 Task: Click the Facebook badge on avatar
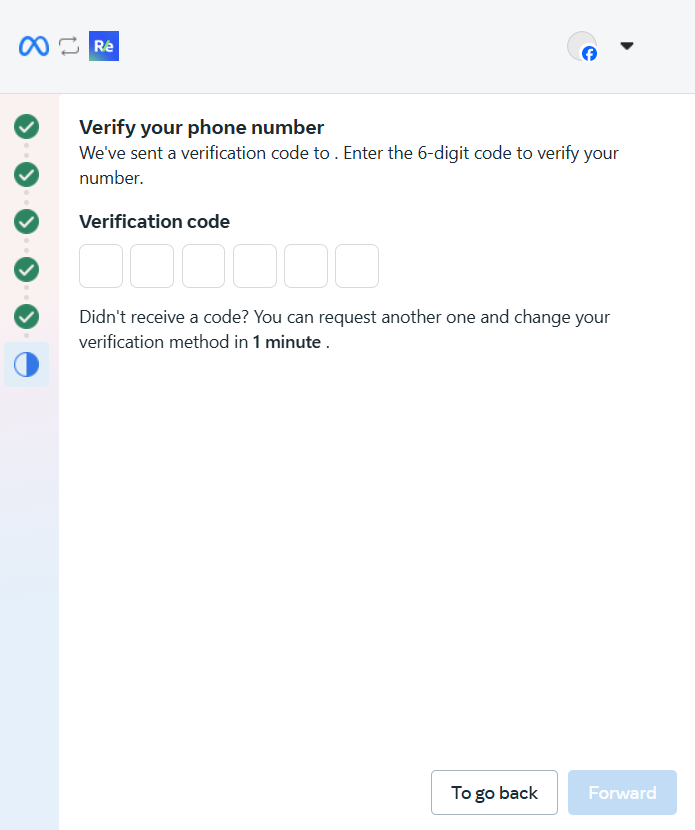click(x=590, y=54)
